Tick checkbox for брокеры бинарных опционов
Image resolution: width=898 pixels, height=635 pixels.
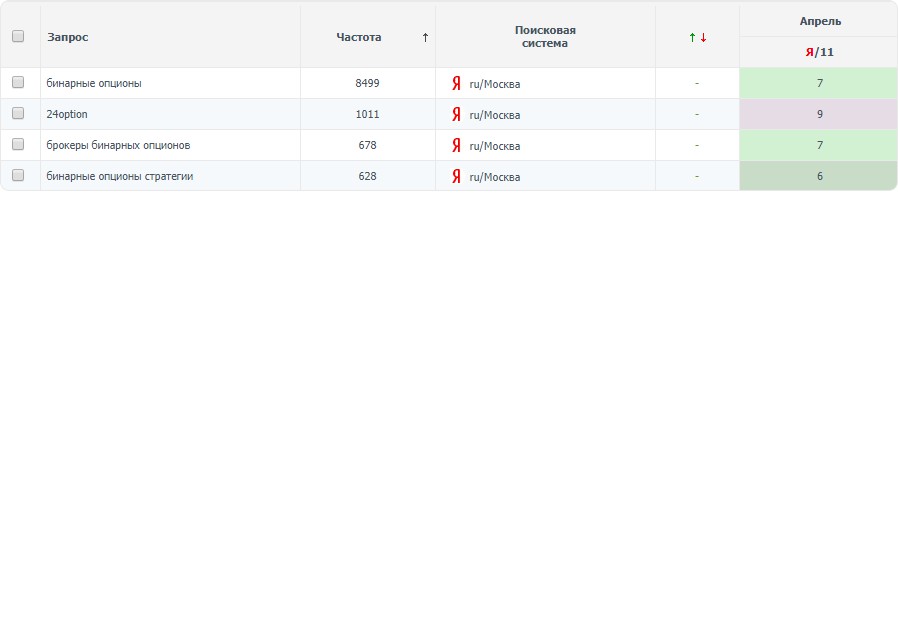click(x=18, y=144)
